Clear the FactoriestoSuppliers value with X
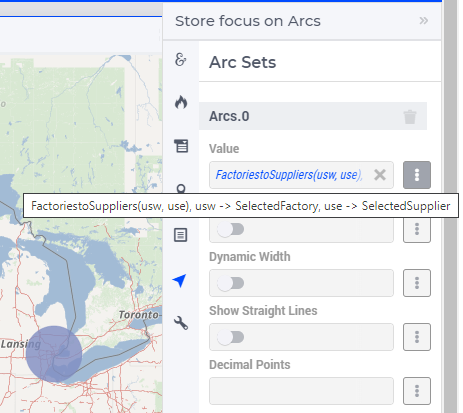 click(x=380, y=175)
